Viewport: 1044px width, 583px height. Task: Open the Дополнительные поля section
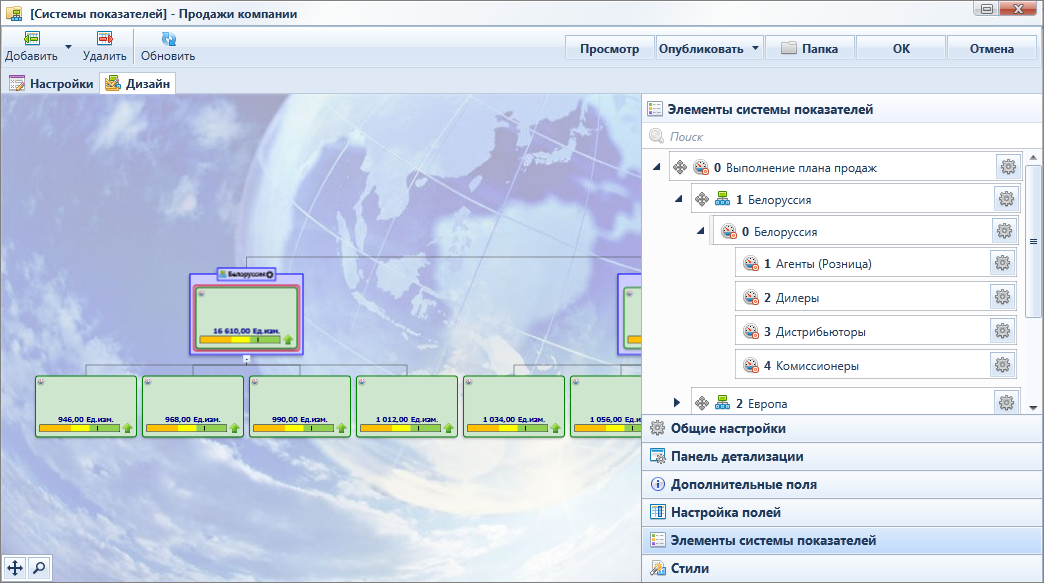(842, 485)
